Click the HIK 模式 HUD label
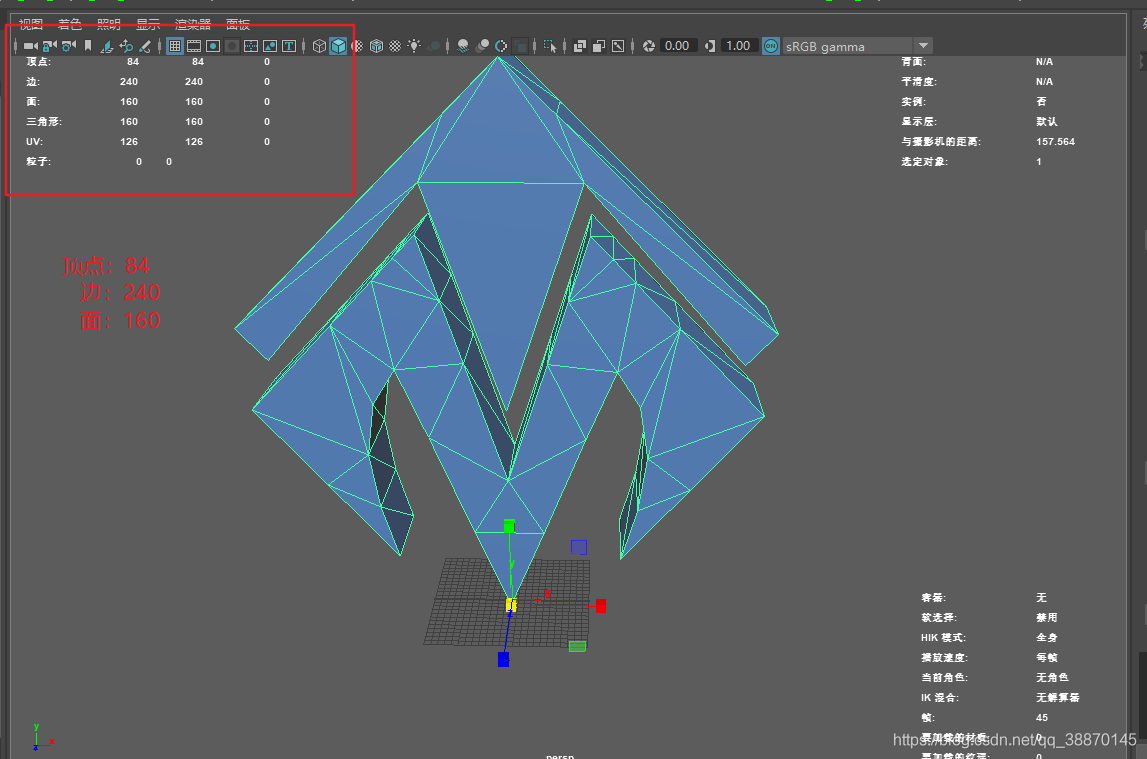Image resolution: width=1147 pixels, height=759 pixels. pyautogui.click(x=943, y=637)
